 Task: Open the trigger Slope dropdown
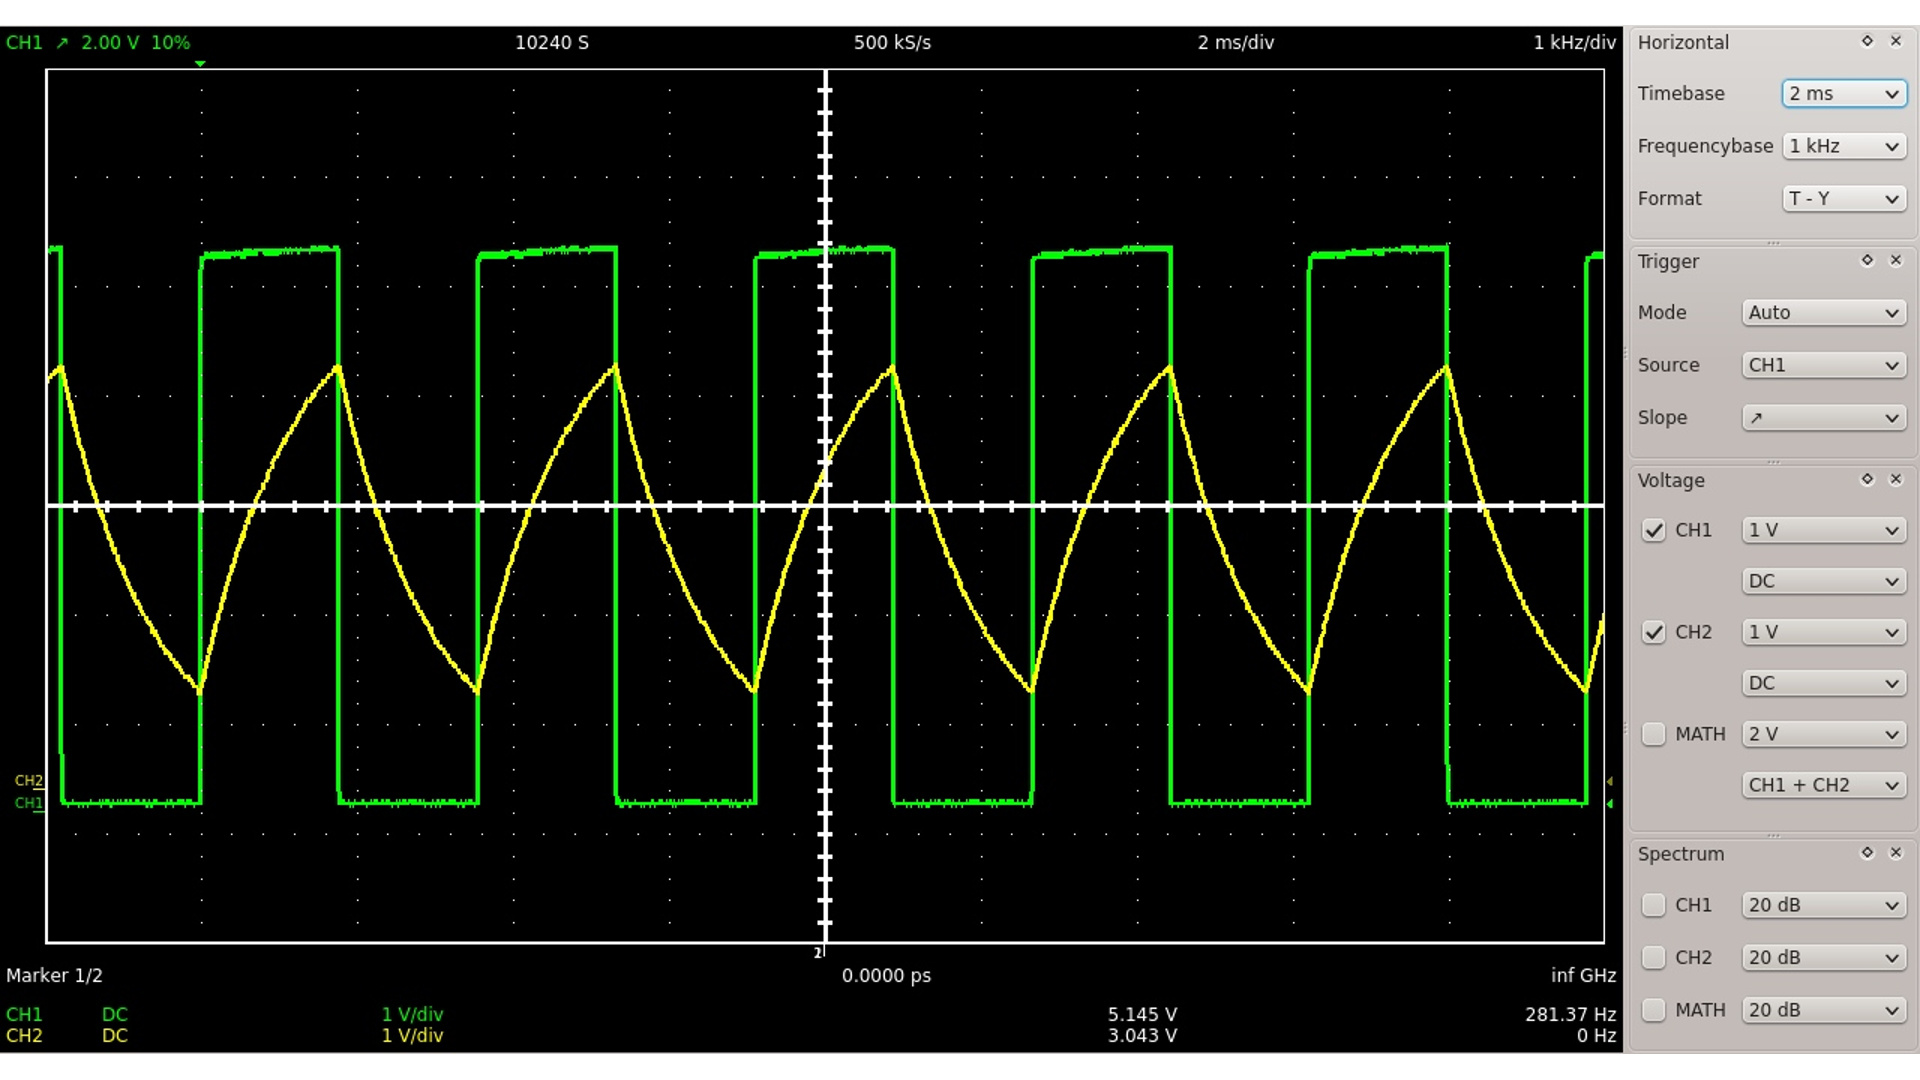tap(1823, 418)
